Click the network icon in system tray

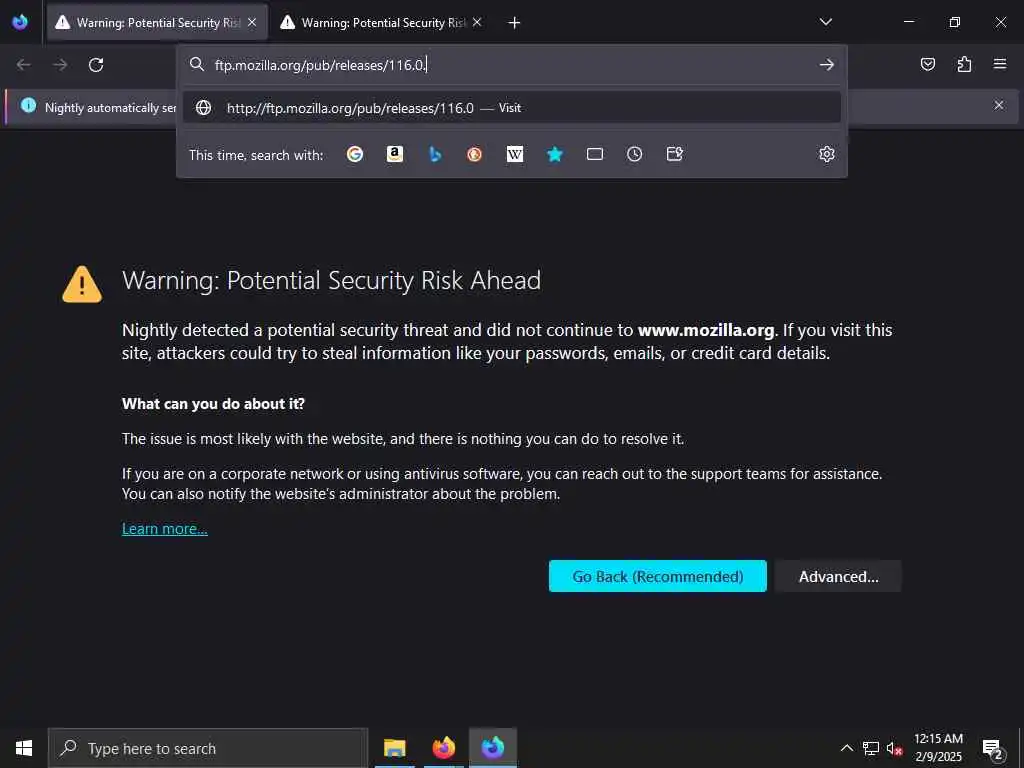click(x=871, y=748)
